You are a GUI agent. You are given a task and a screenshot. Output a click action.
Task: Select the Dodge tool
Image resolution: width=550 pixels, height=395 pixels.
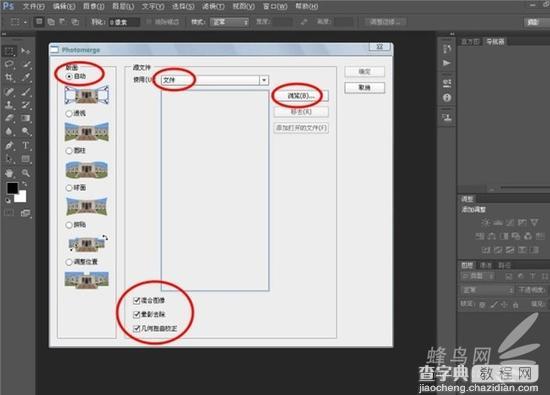(26, 132)
